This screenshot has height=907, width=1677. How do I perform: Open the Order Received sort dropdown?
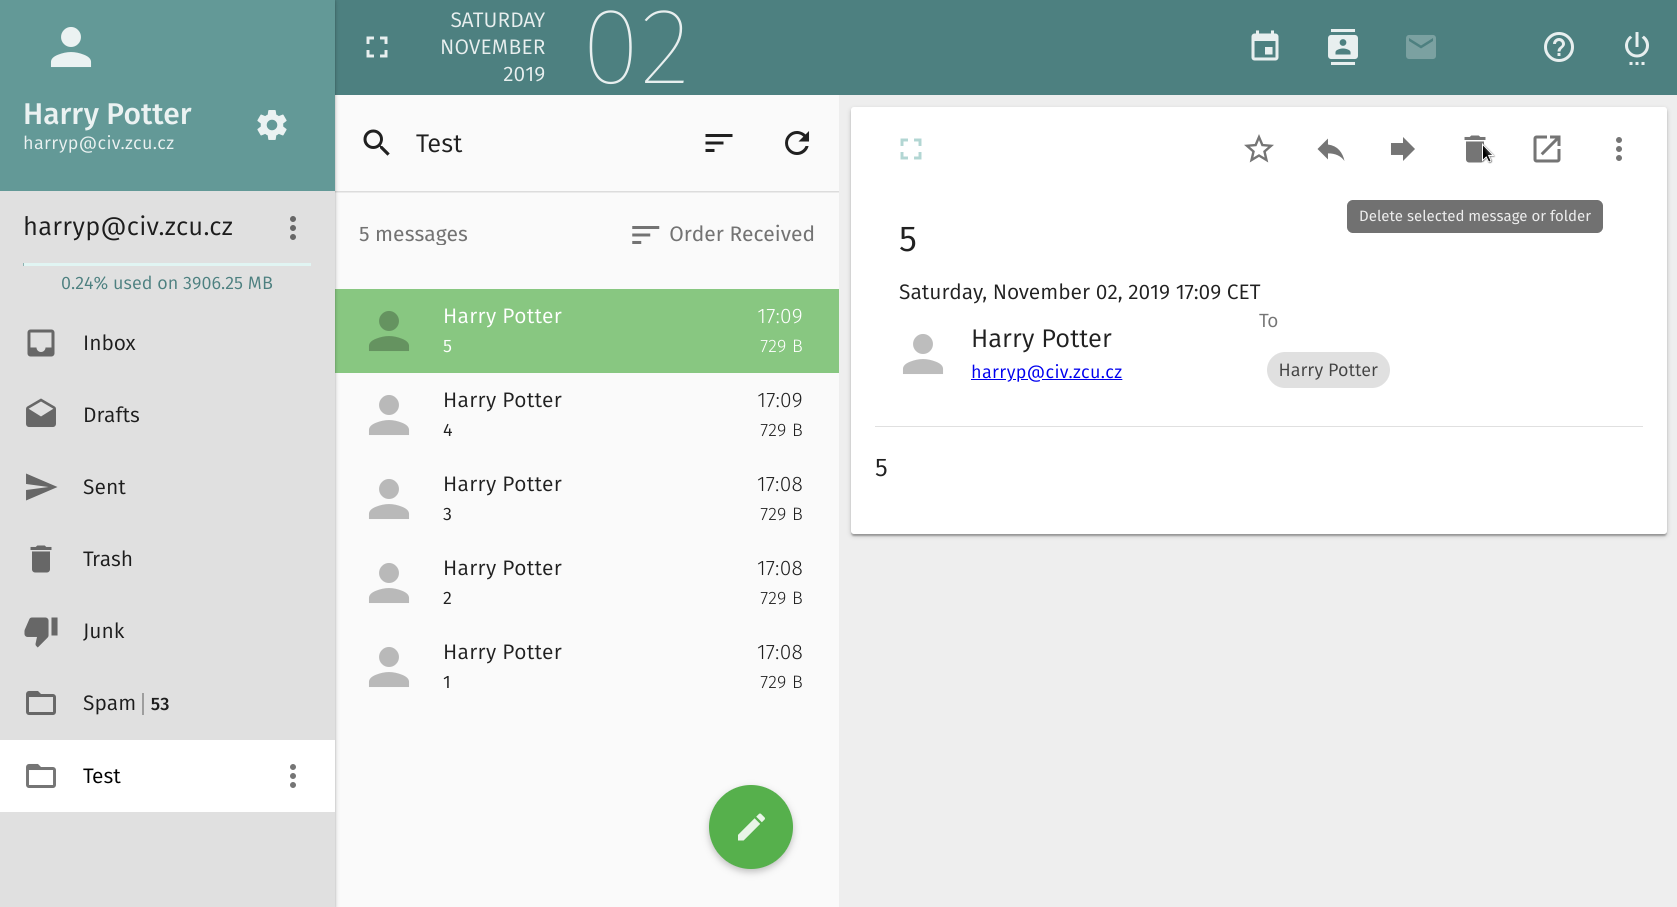(x=722, y=234)
